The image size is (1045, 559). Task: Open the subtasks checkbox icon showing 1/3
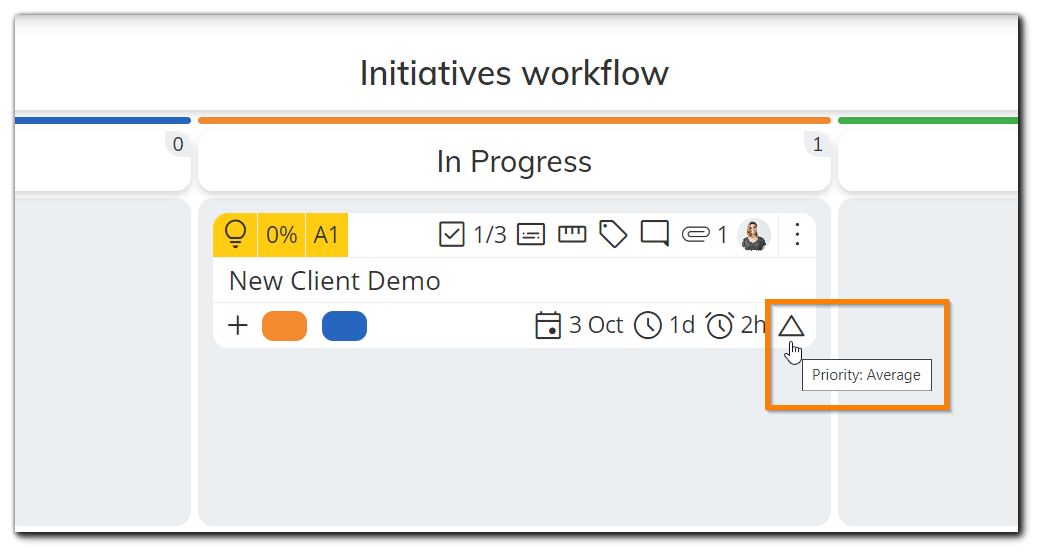(451, 235)
